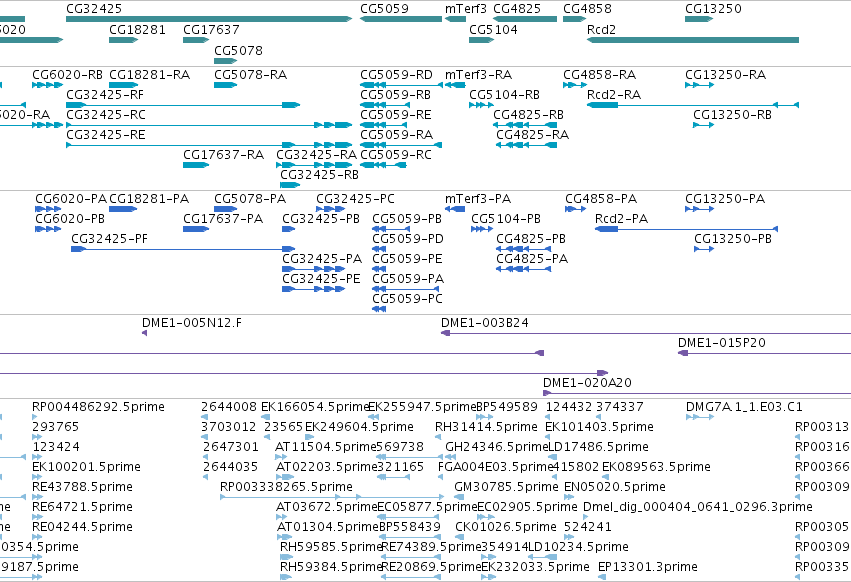
Task: Select transcript CG32425-RC
Action: click(x=209, y=125)
